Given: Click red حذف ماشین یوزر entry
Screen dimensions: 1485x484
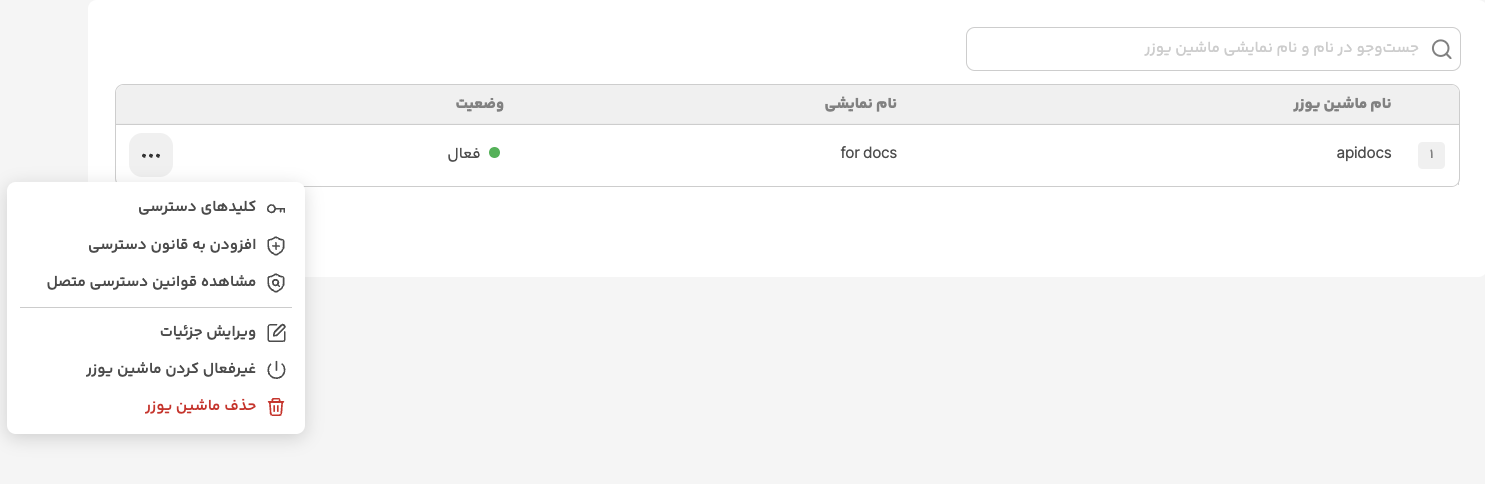Looking at the screenshot, I should click(x=200, y=407).
